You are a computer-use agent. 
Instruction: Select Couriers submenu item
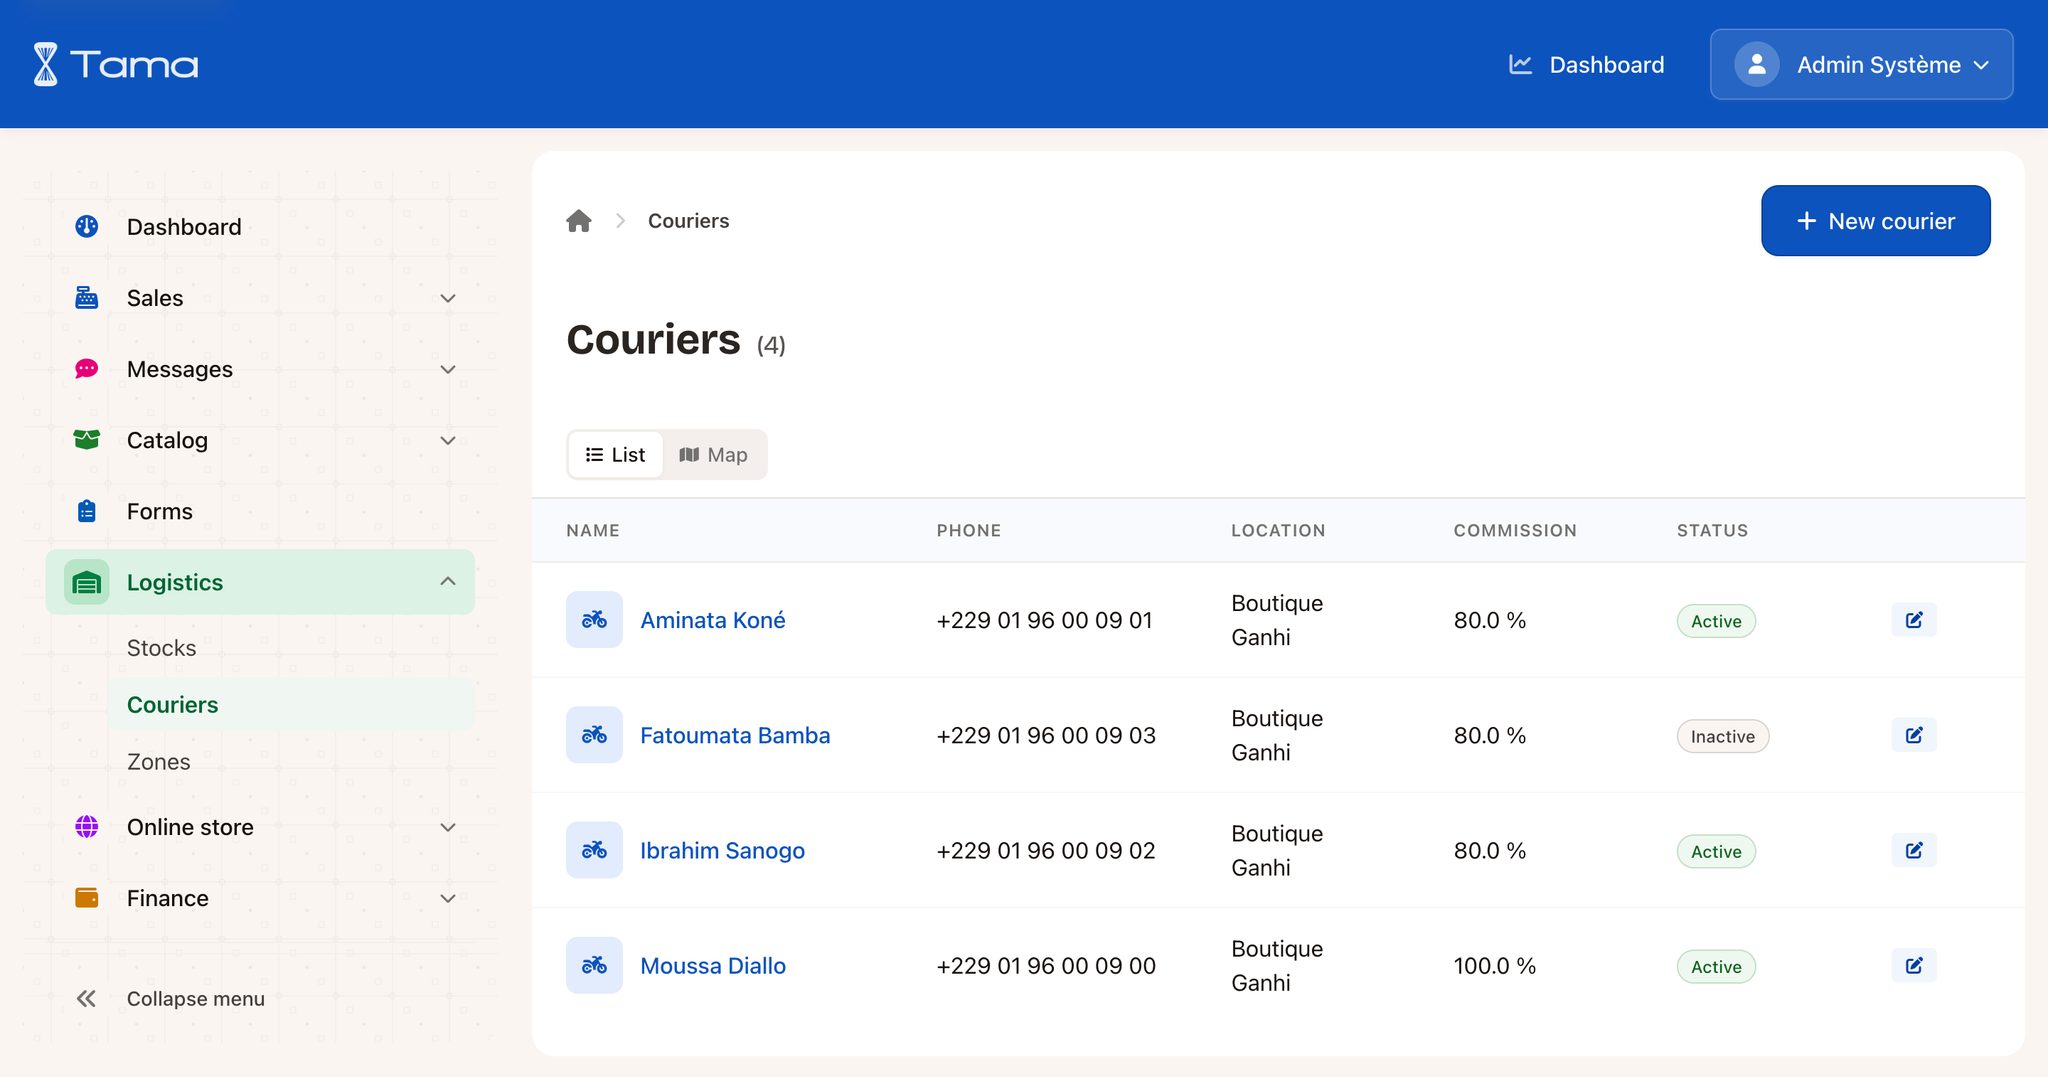pyautogui.click(x=291, y=704)
